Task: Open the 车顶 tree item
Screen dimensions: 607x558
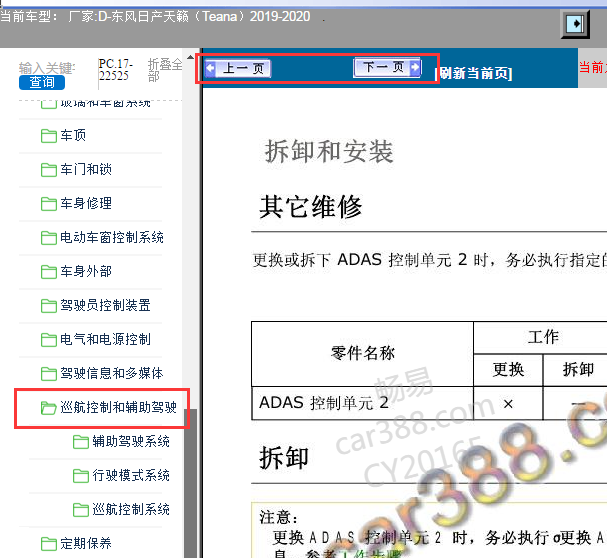Action: coord(73,135)
